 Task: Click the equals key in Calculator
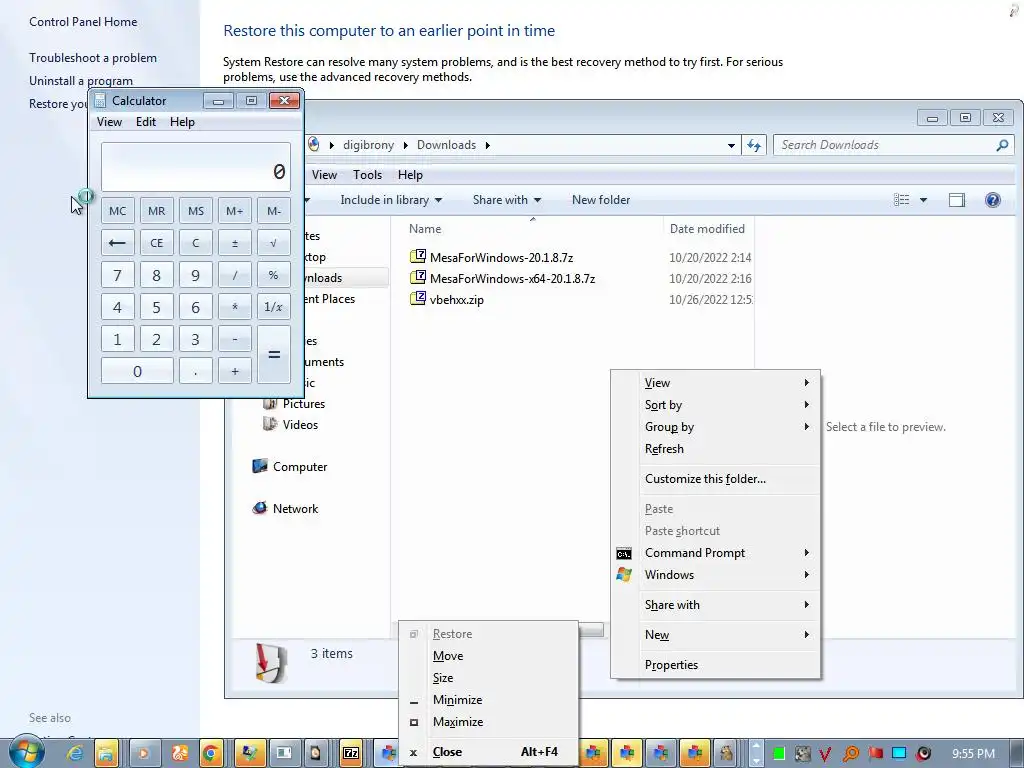[x=274, y=355]
